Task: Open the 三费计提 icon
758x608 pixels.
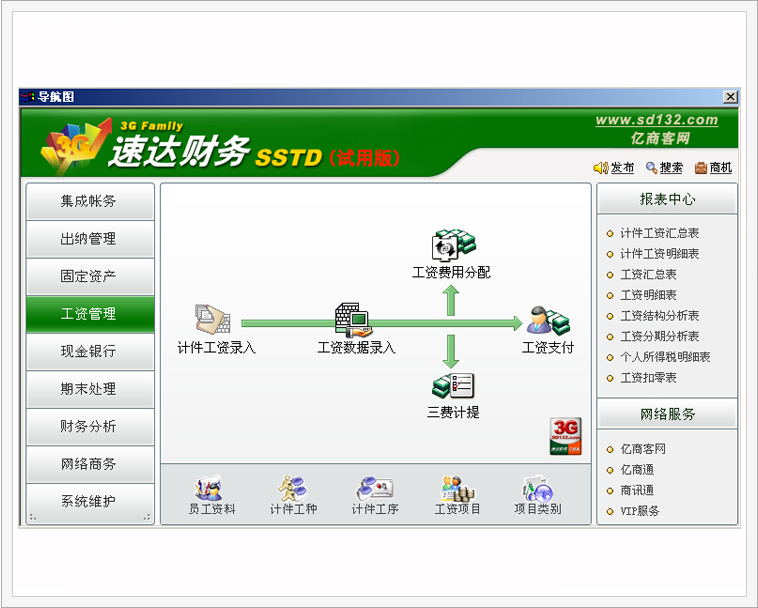Action: [453, 386]
